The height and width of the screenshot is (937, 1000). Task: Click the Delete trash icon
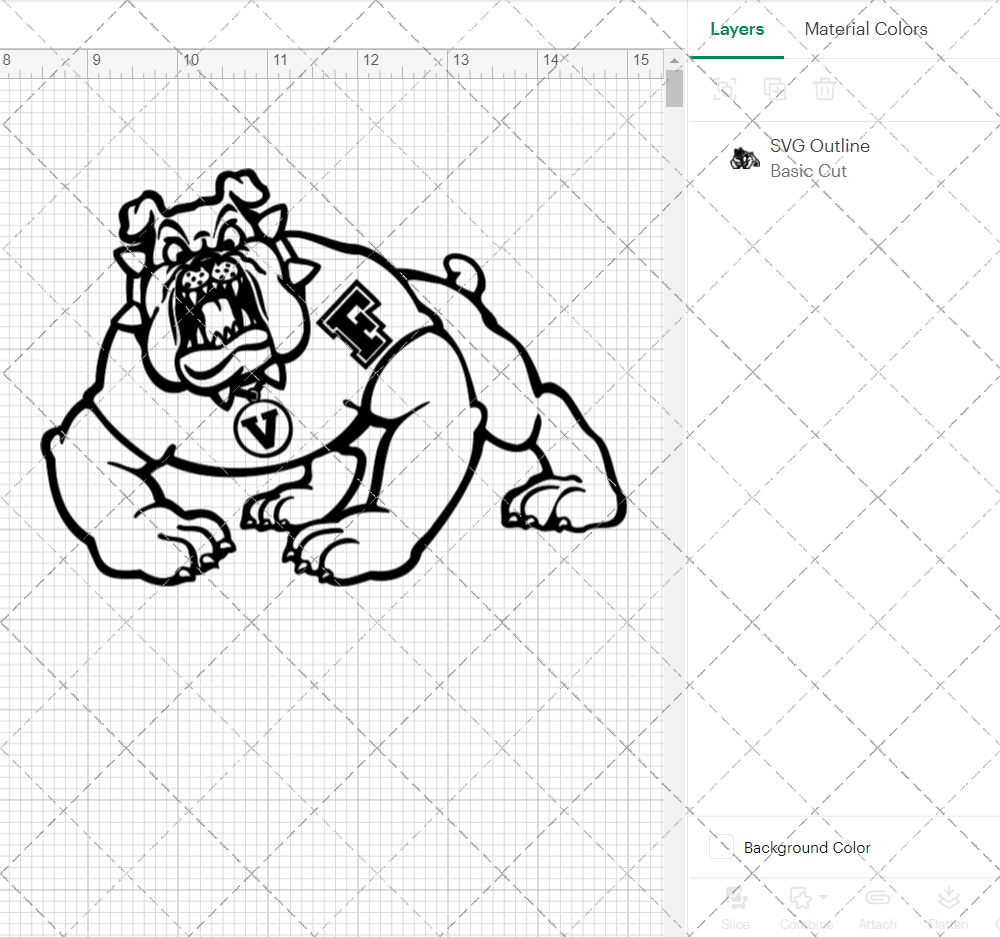point(824,89)
